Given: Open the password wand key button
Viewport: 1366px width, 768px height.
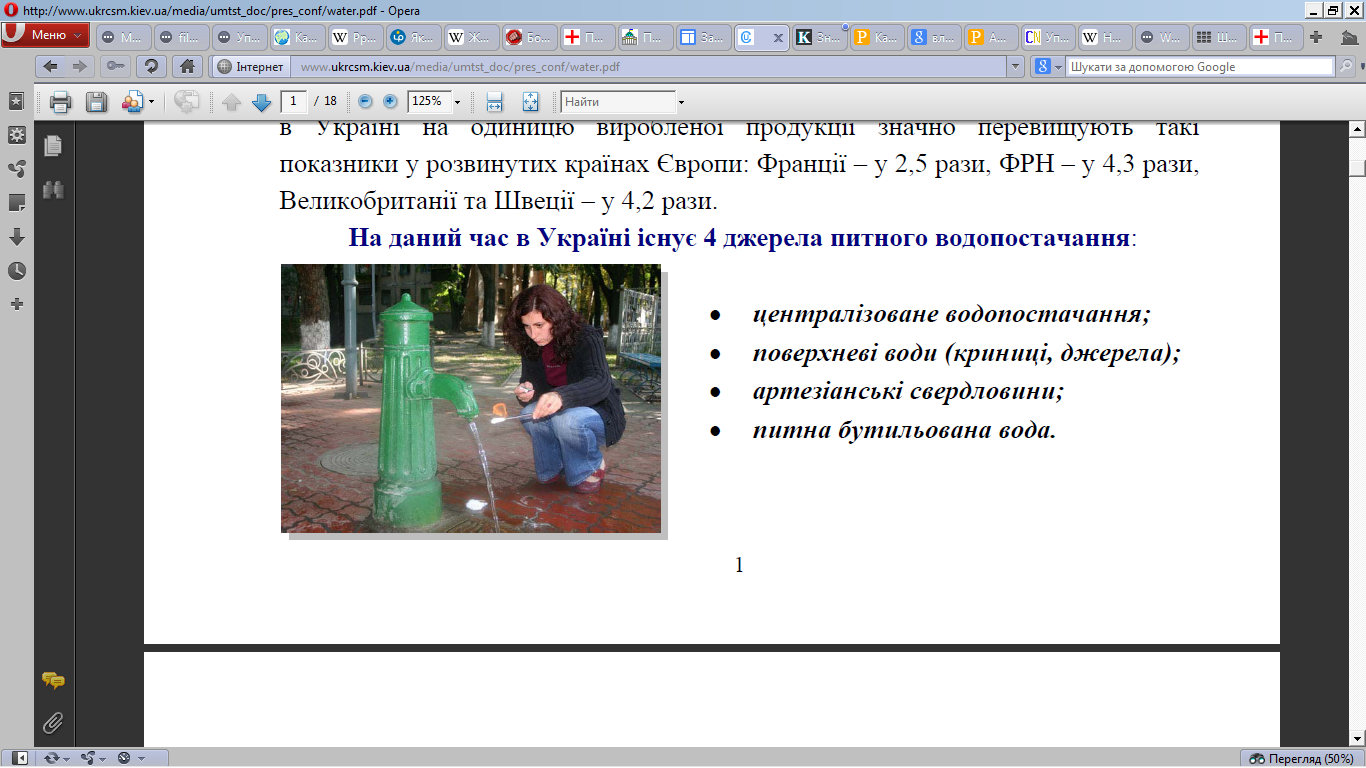Looking at the screenshot, I should point(116,67).
